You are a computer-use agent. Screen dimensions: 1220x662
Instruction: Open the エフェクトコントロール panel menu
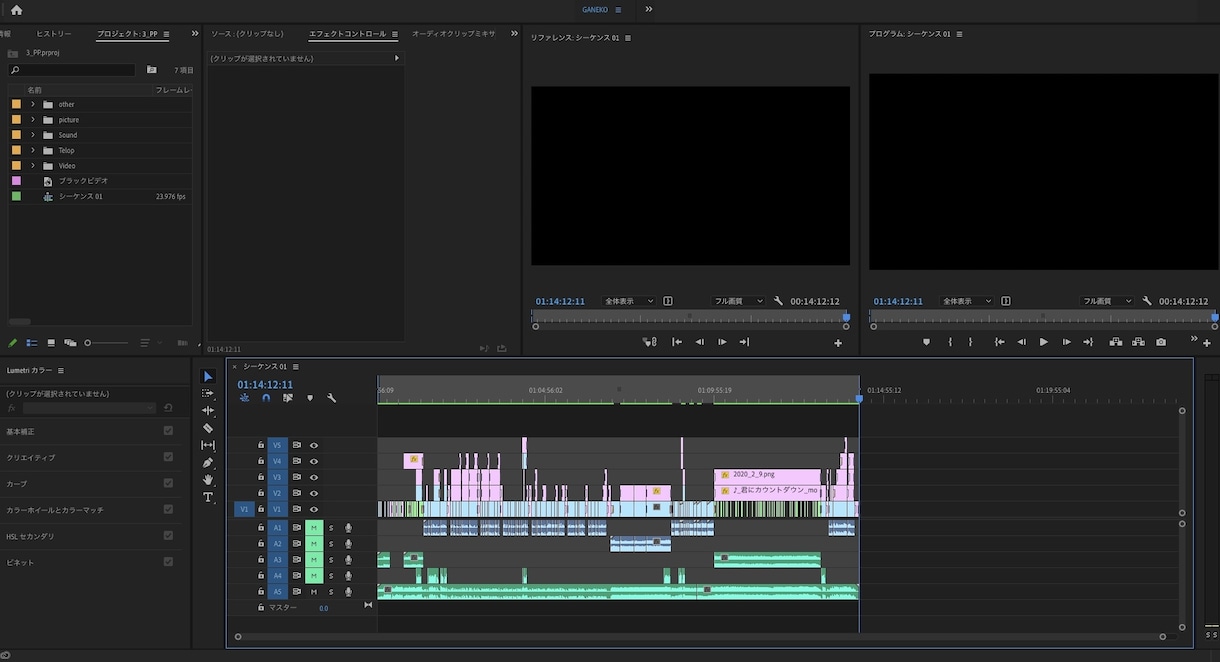point(395,34)
